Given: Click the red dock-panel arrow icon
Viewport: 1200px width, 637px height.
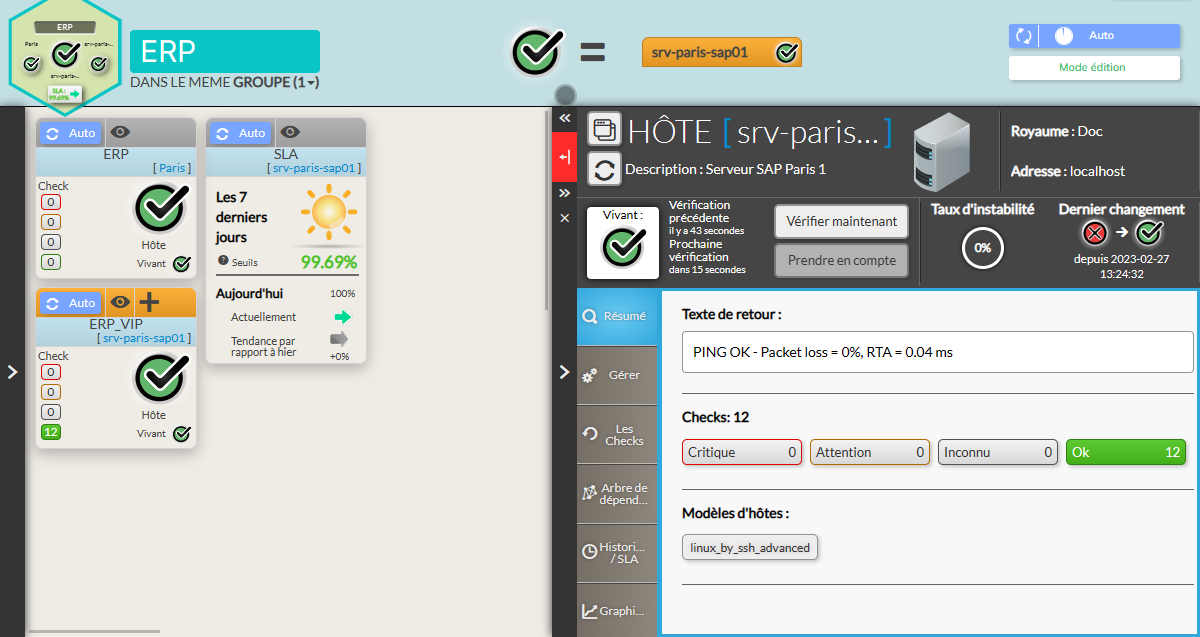Looking at the screenshot, I should [565, 157].
